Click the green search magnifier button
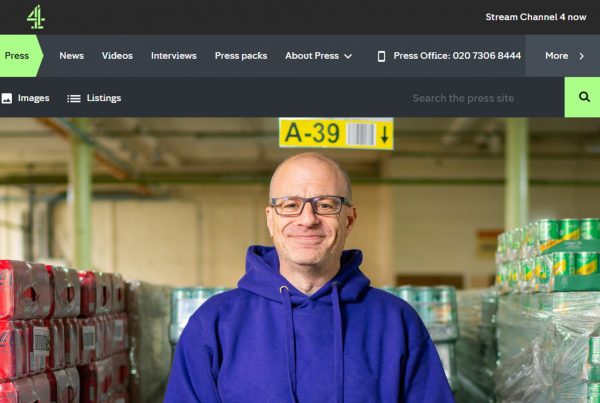 click(583, 97)
